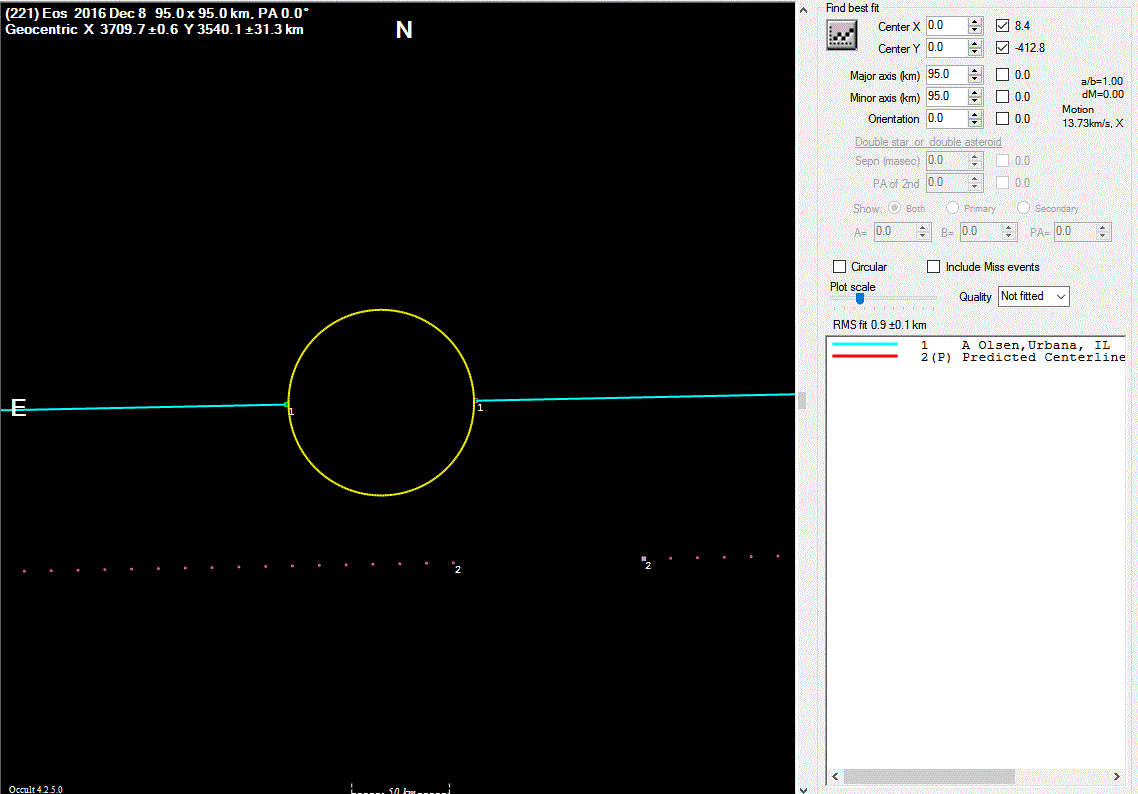Viewport: 1138px width, 794px height.
Task: Select the Secondary radio button
Action: pos(1023,208)
